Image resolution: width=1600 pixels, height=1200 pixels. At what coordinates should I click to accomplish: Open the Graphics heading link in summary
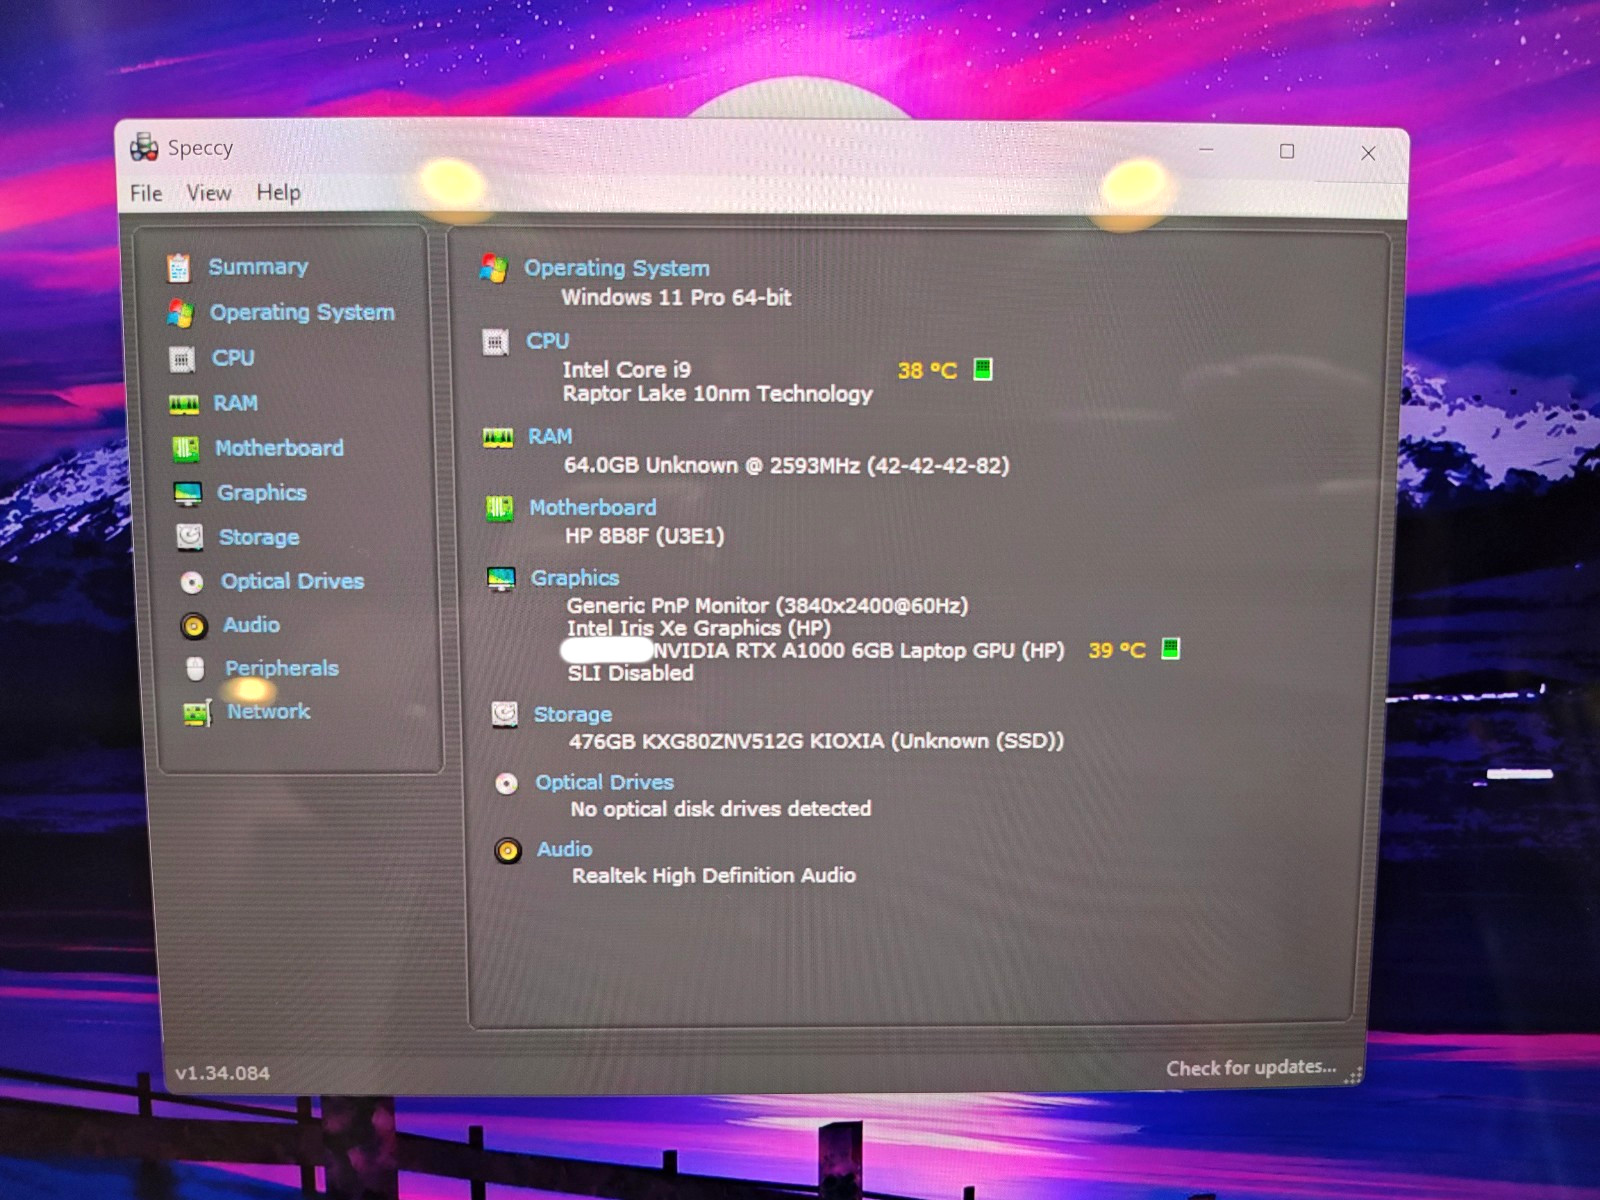[x=575, y=578]
